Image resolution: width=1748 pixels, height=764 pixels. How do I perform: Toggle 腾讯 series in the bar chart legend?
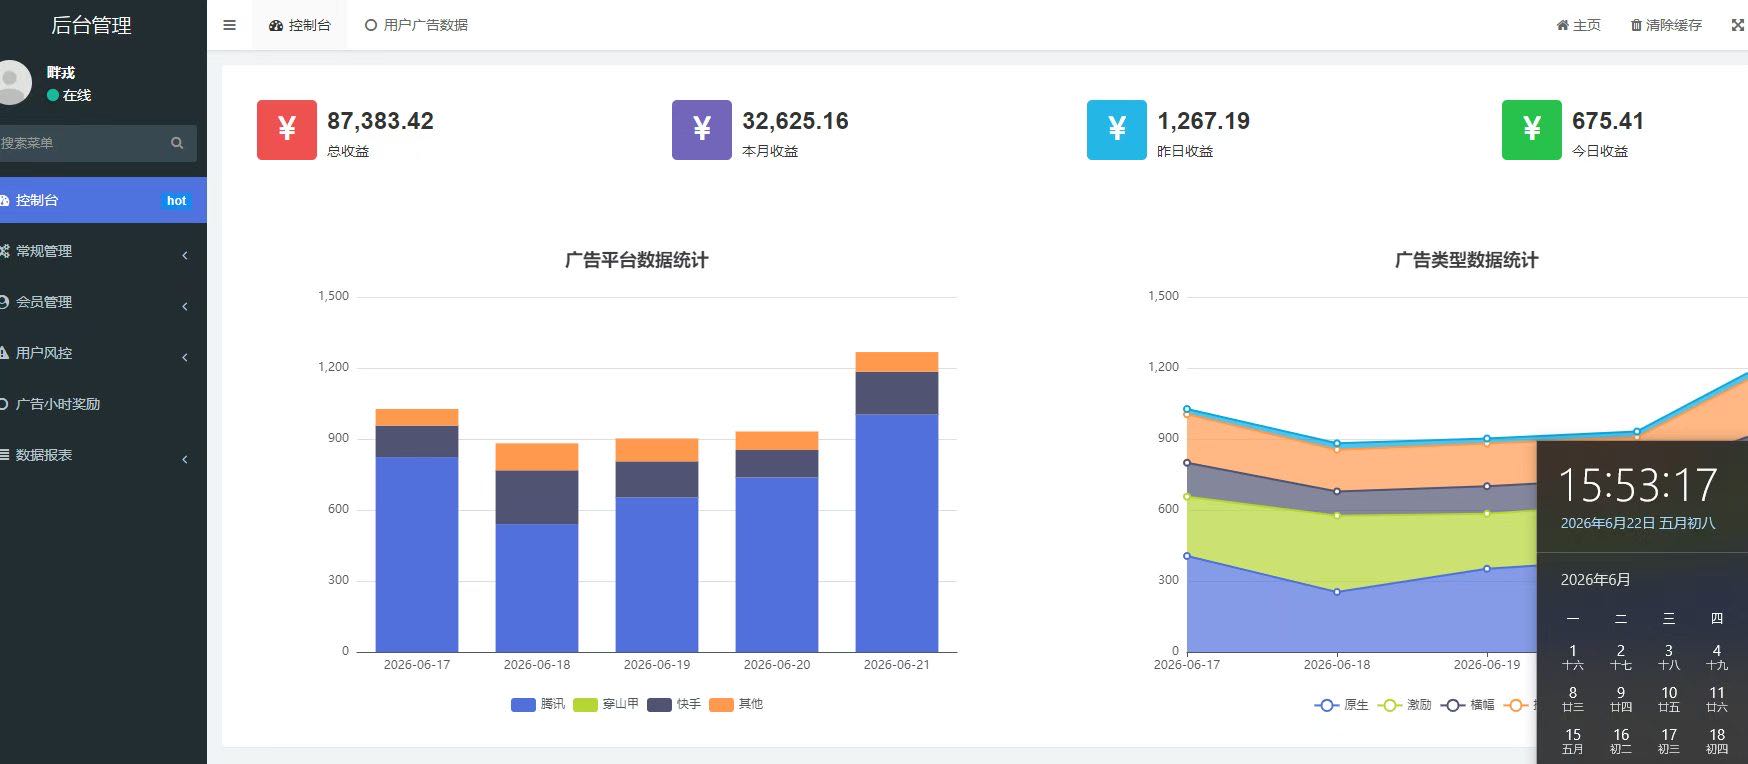pos(538,704)
